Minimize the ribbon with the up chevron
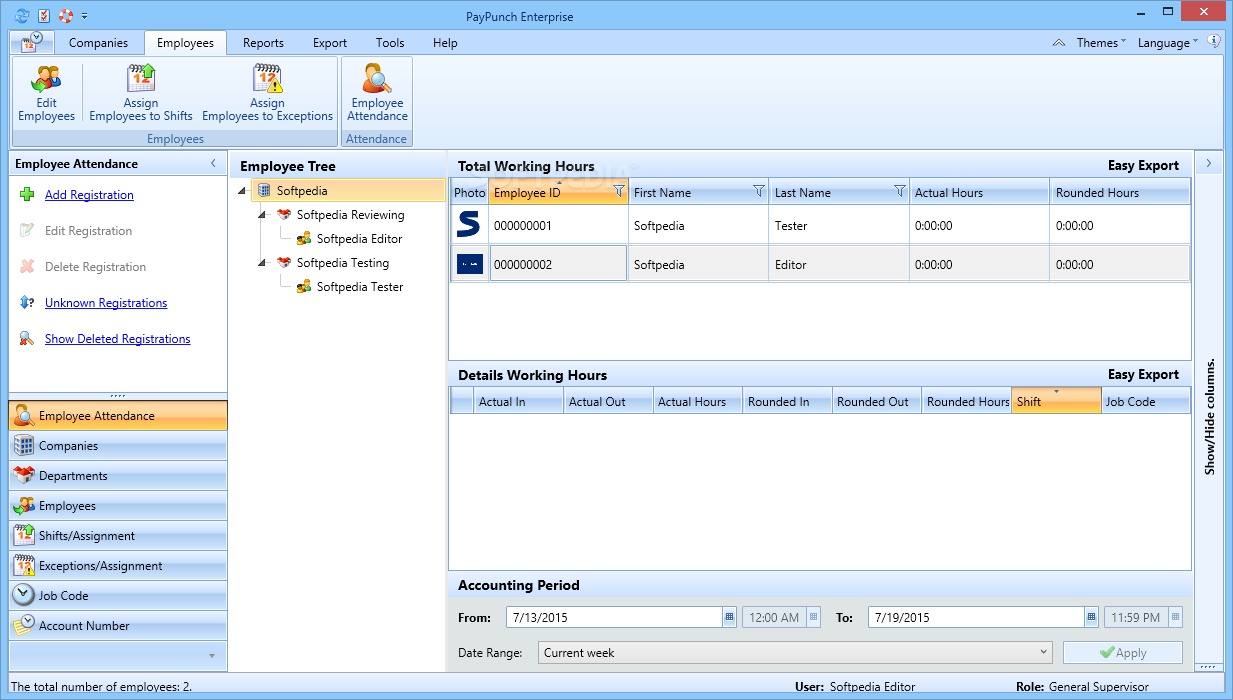This screenshot has height=700, width=1233. pyautogui.click(x=1059, y=43)
